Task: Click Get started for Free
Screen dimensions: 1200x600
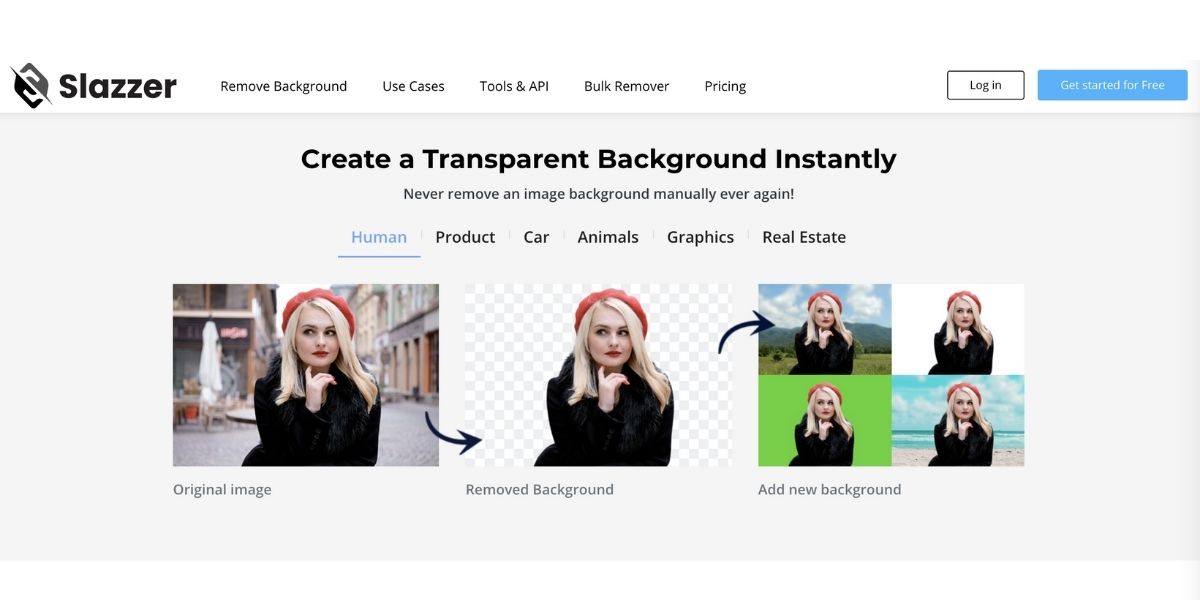Action: (x=1112, y=85)
